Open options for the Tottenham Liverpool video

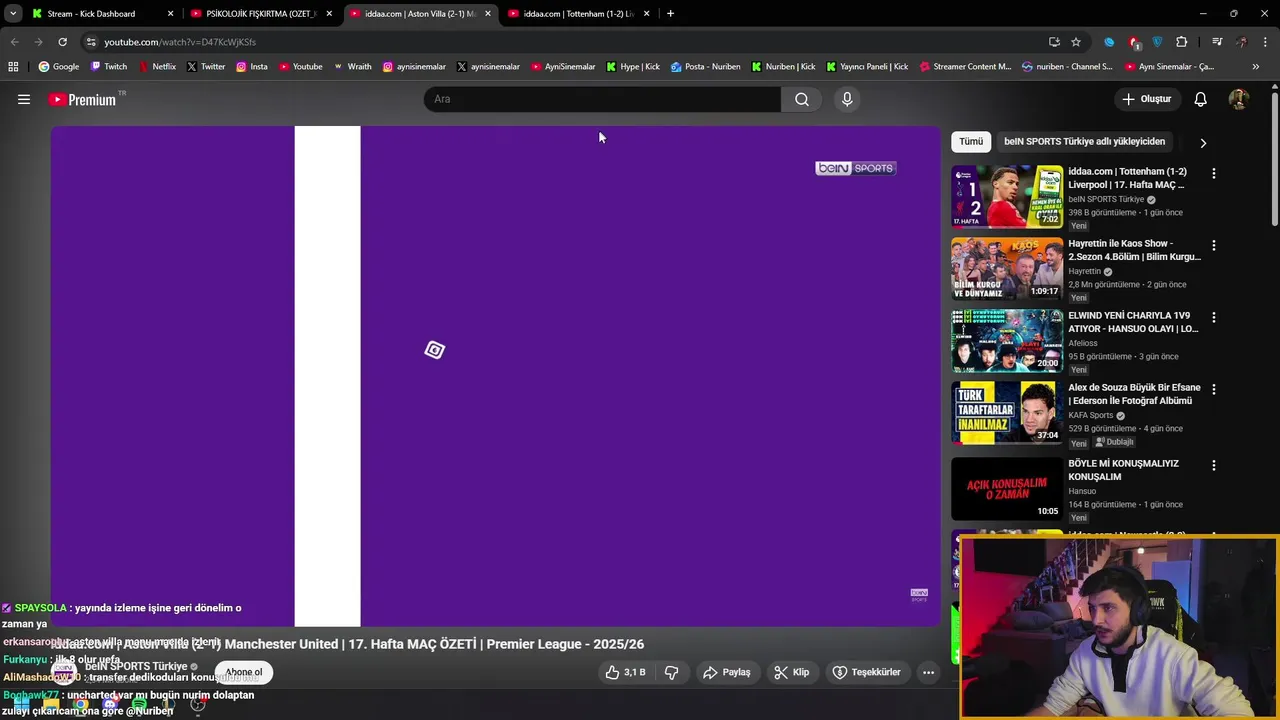coord(1214,173)
